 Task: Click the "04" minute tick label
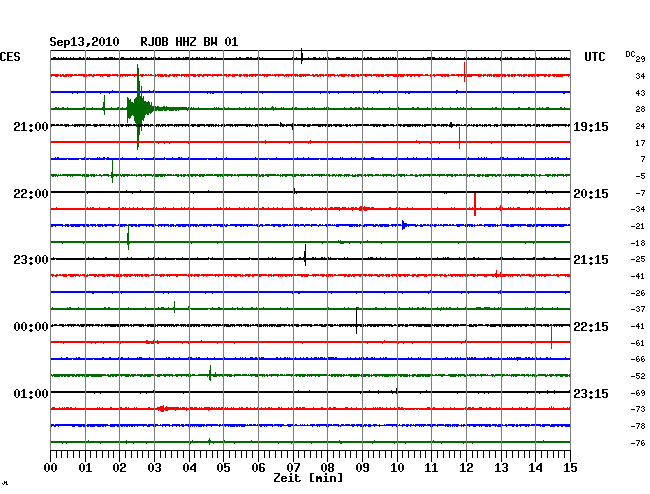pyautogui.click(x=189, y=467)
